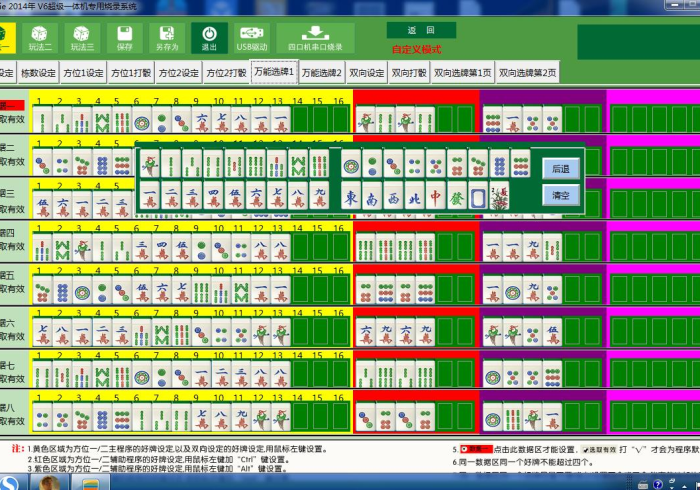
Task: Click the 四口机串口烧录 download icon
Action: (315, 39)
